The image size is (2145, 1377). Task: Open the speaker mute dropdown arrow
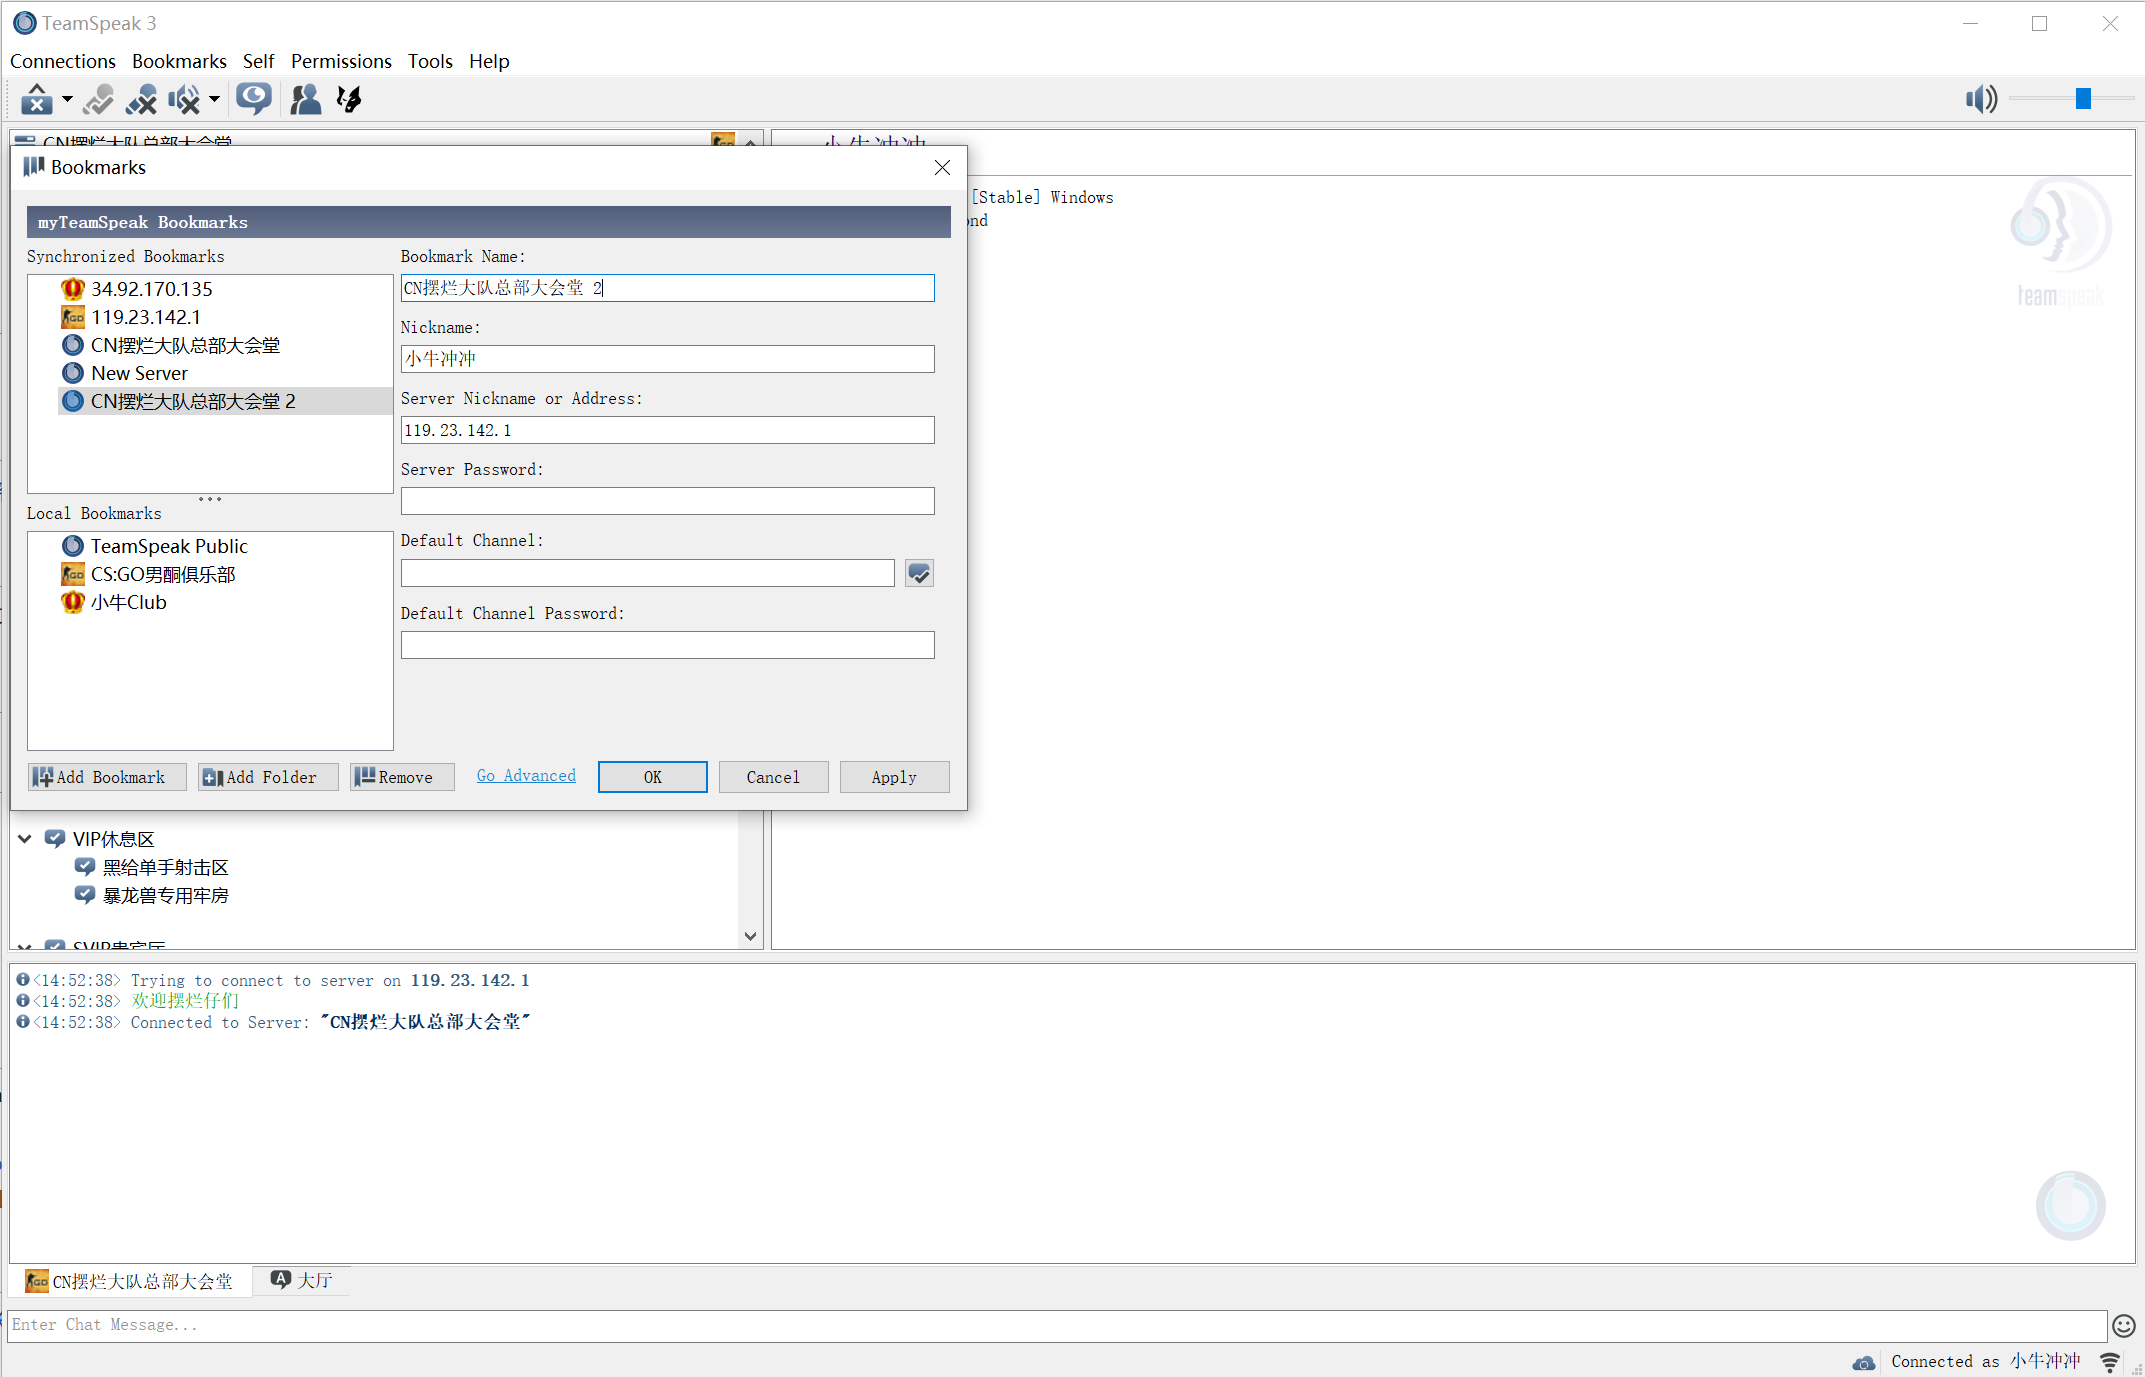pyautogui.click(x=214, y=99)
